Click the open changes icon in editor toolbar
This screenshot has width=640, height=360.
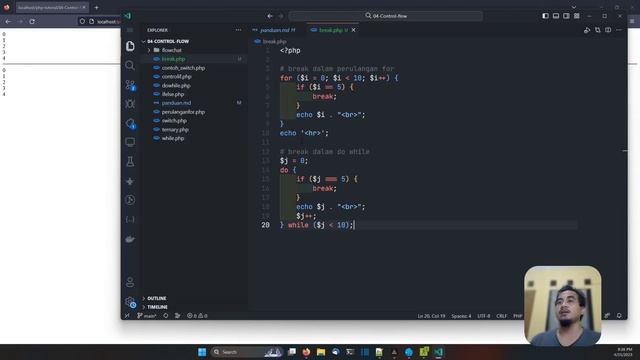coord(598,30)
